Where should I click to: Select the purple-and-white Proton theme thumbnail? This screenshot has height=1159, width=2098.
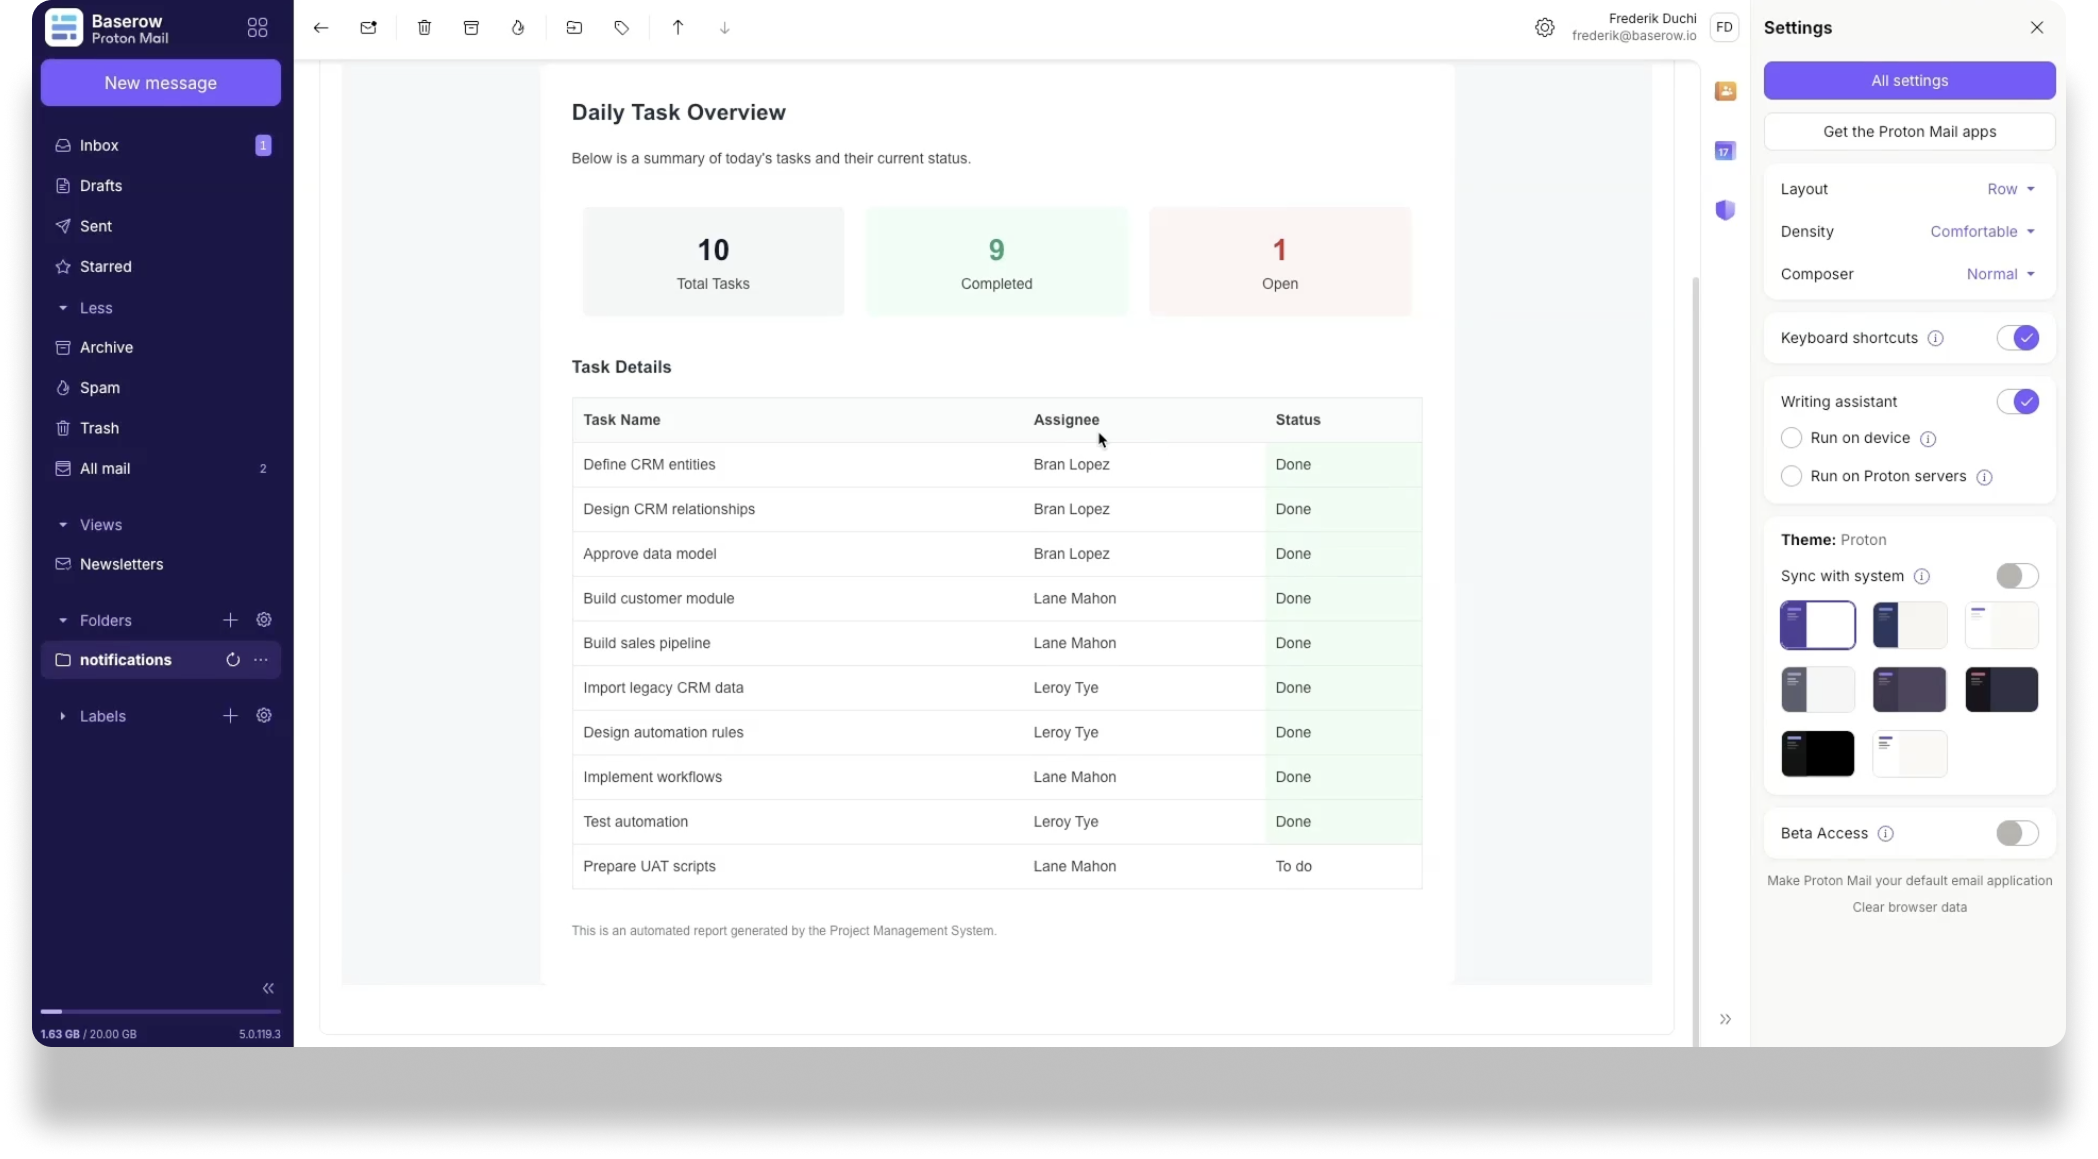(1817, 625)
